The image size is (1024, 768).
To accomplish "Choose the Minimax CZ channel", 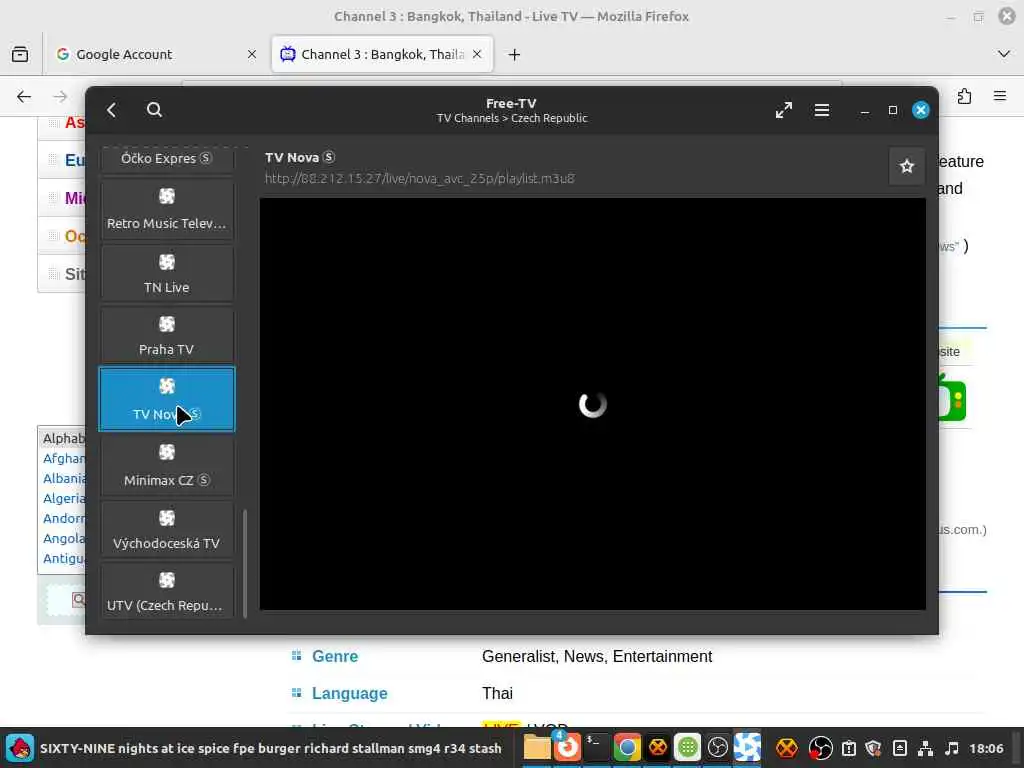I will click(x=167, y=466).
